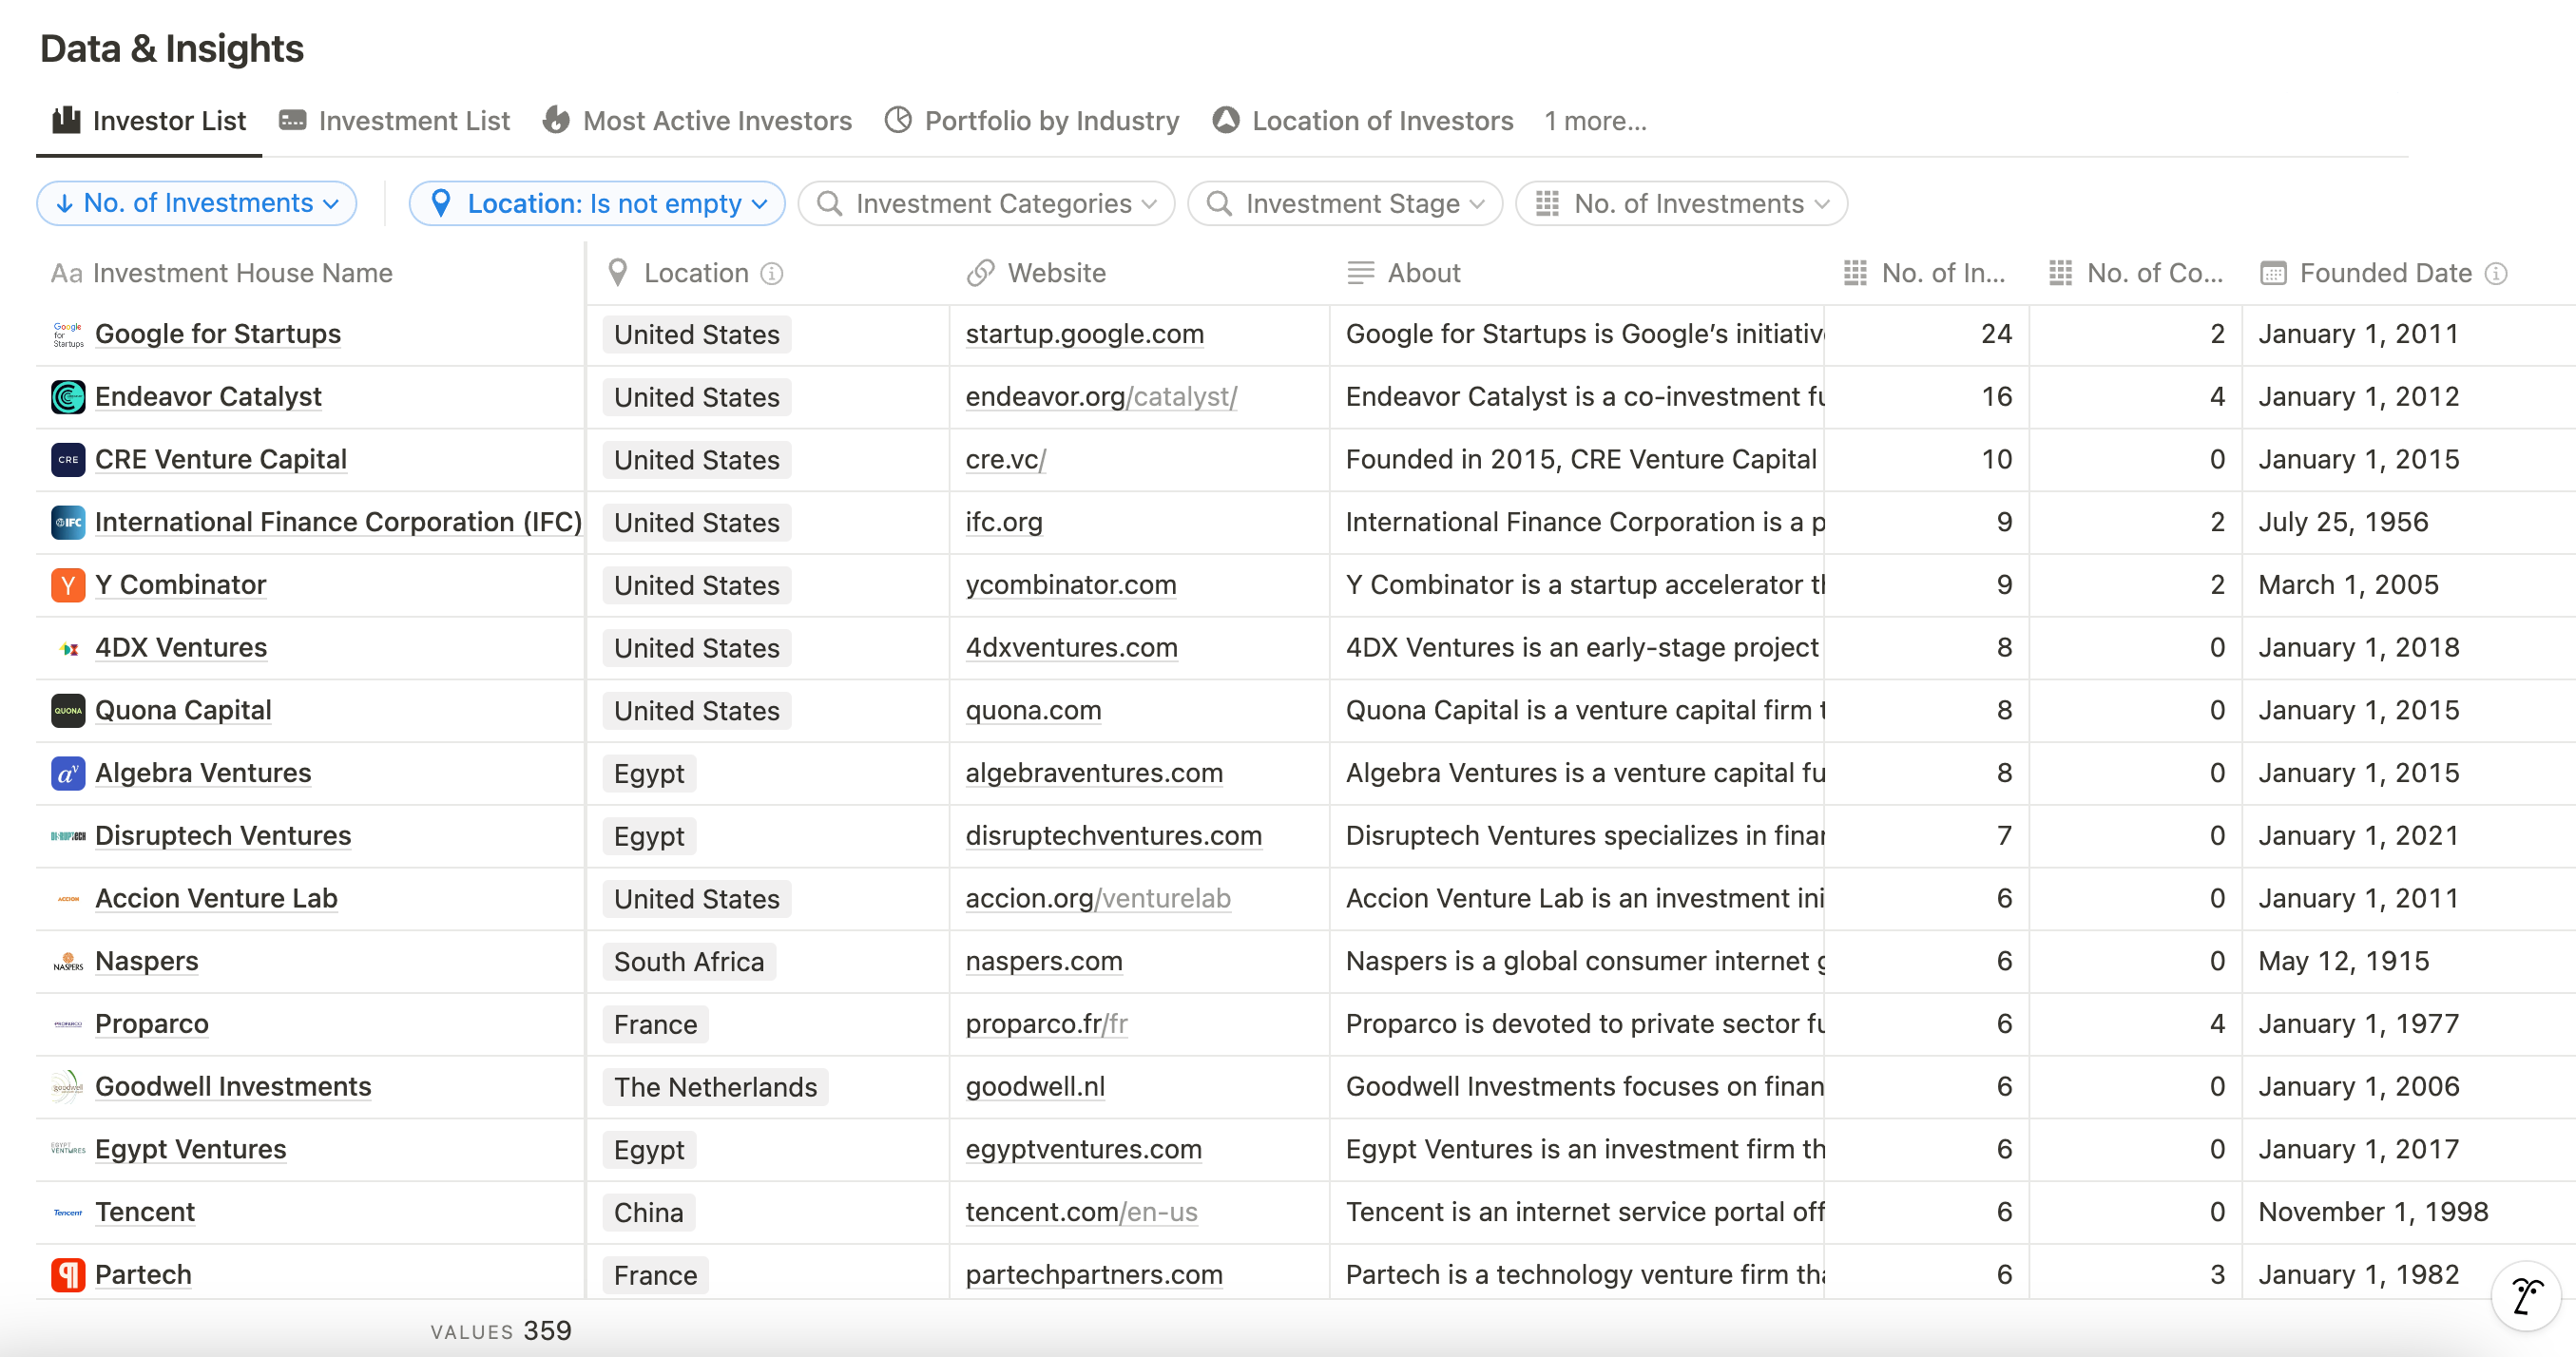Click the info icon next to Location header
2576x1357 pixels.
[x=771, y=273]
